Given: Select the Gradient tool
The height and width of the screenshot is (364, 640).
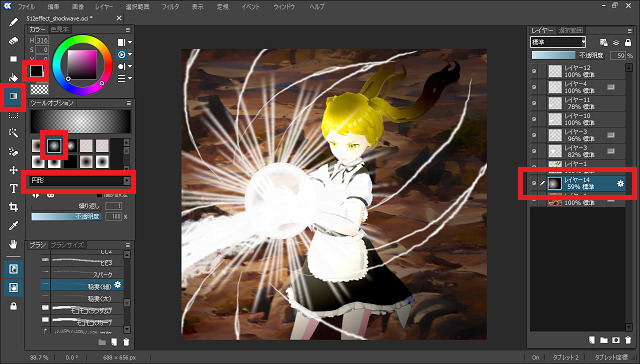Looking at the screenshot, I should tap(13, 96).
